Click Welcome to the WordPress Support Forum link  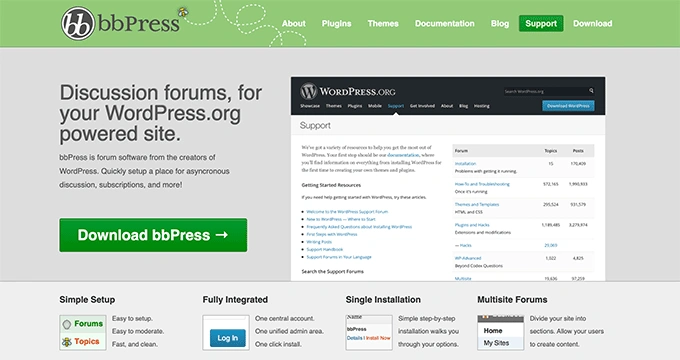point(347,212)
